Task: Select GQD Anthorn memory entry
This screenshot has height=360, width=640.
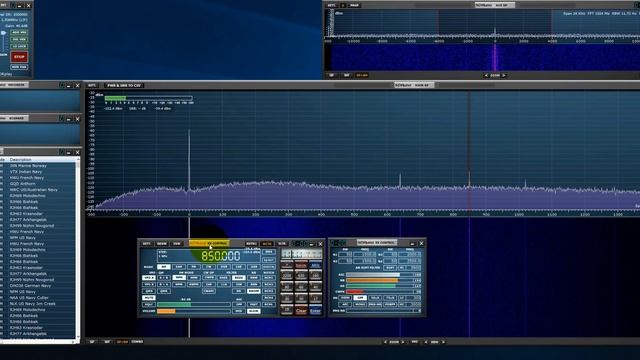Action: tap(22, 184)
